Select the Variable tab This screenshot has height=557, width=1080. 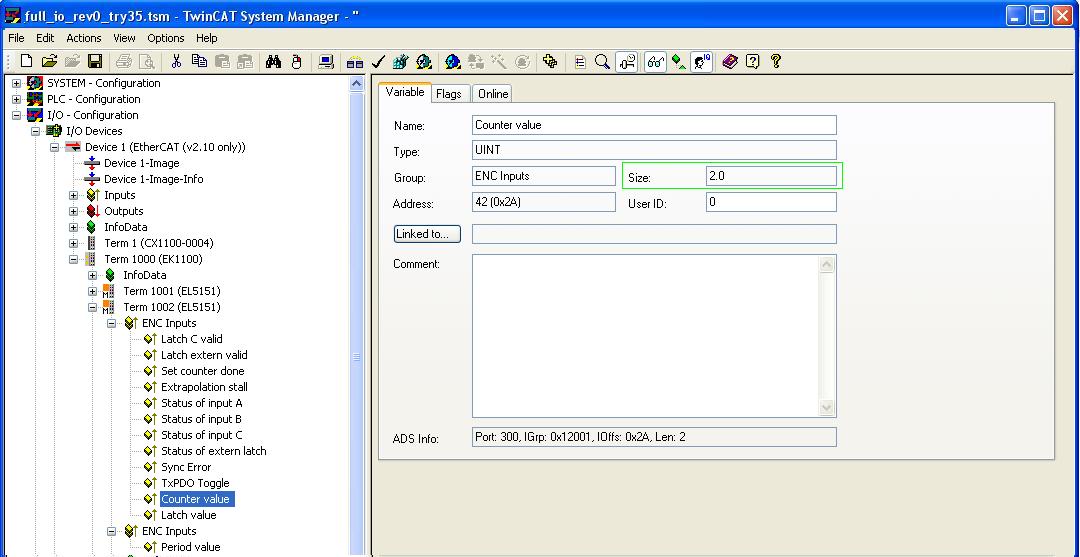[x=405, y=92]
